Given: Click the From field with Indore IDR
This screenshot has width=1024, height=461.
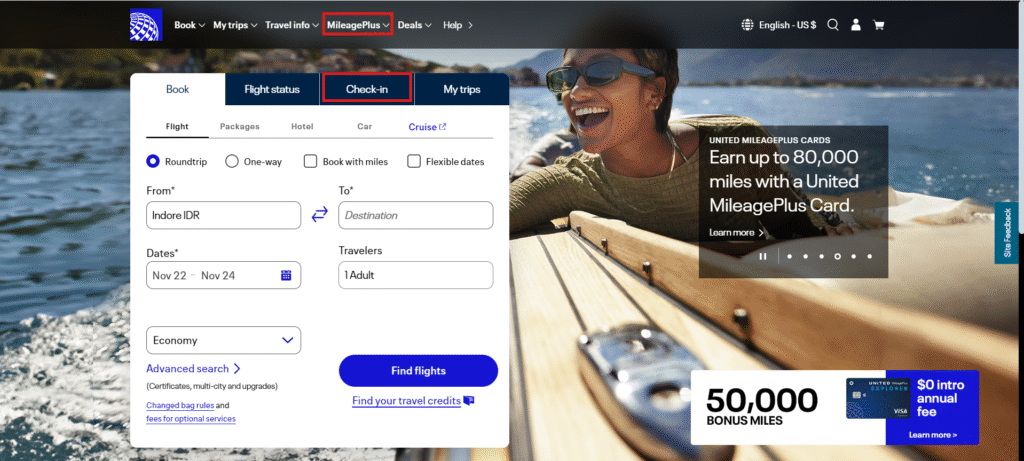Looking at the screenshot, I should point(223,215).
